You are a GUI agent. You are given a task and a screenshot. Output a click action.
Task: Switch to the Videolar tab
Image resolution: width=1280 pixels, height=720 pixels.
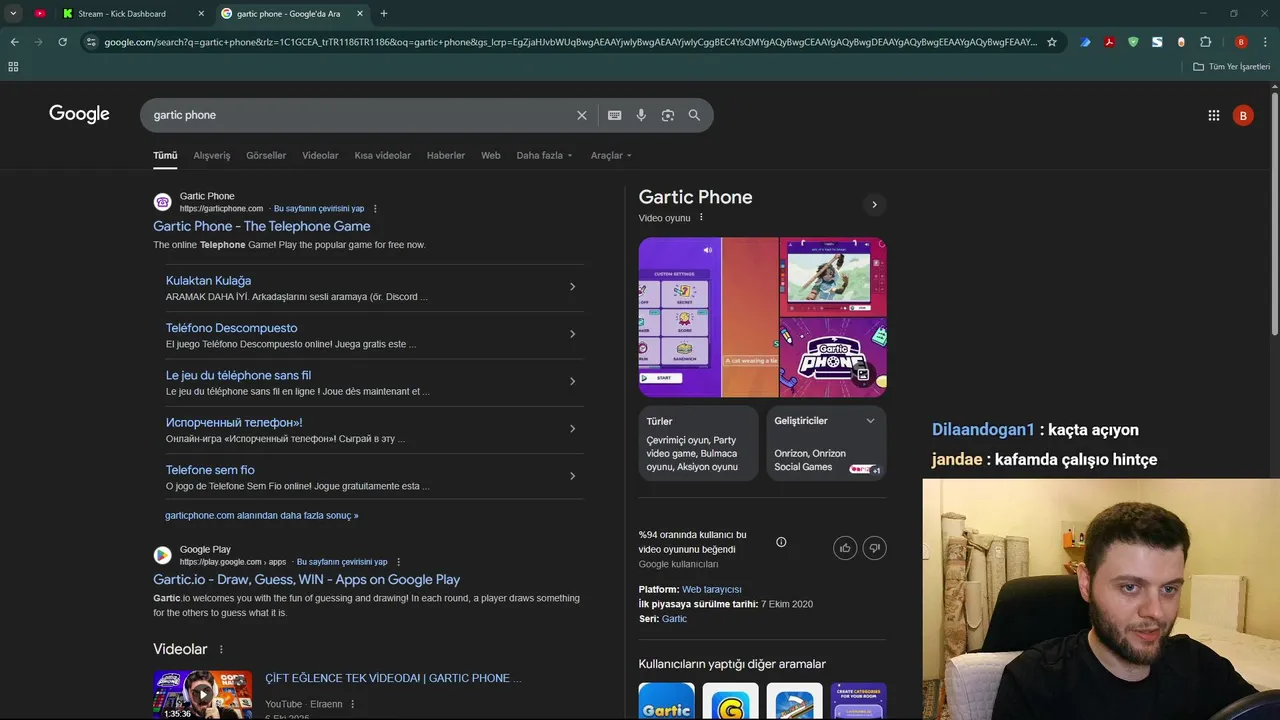pyautogui.click(x=320, y=155)
